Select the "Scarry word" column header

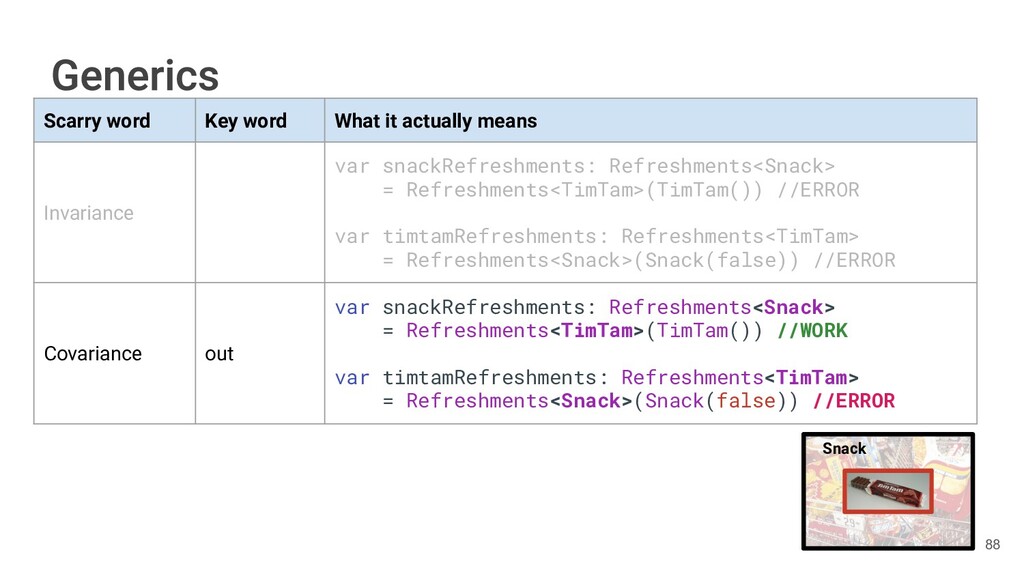97,121
